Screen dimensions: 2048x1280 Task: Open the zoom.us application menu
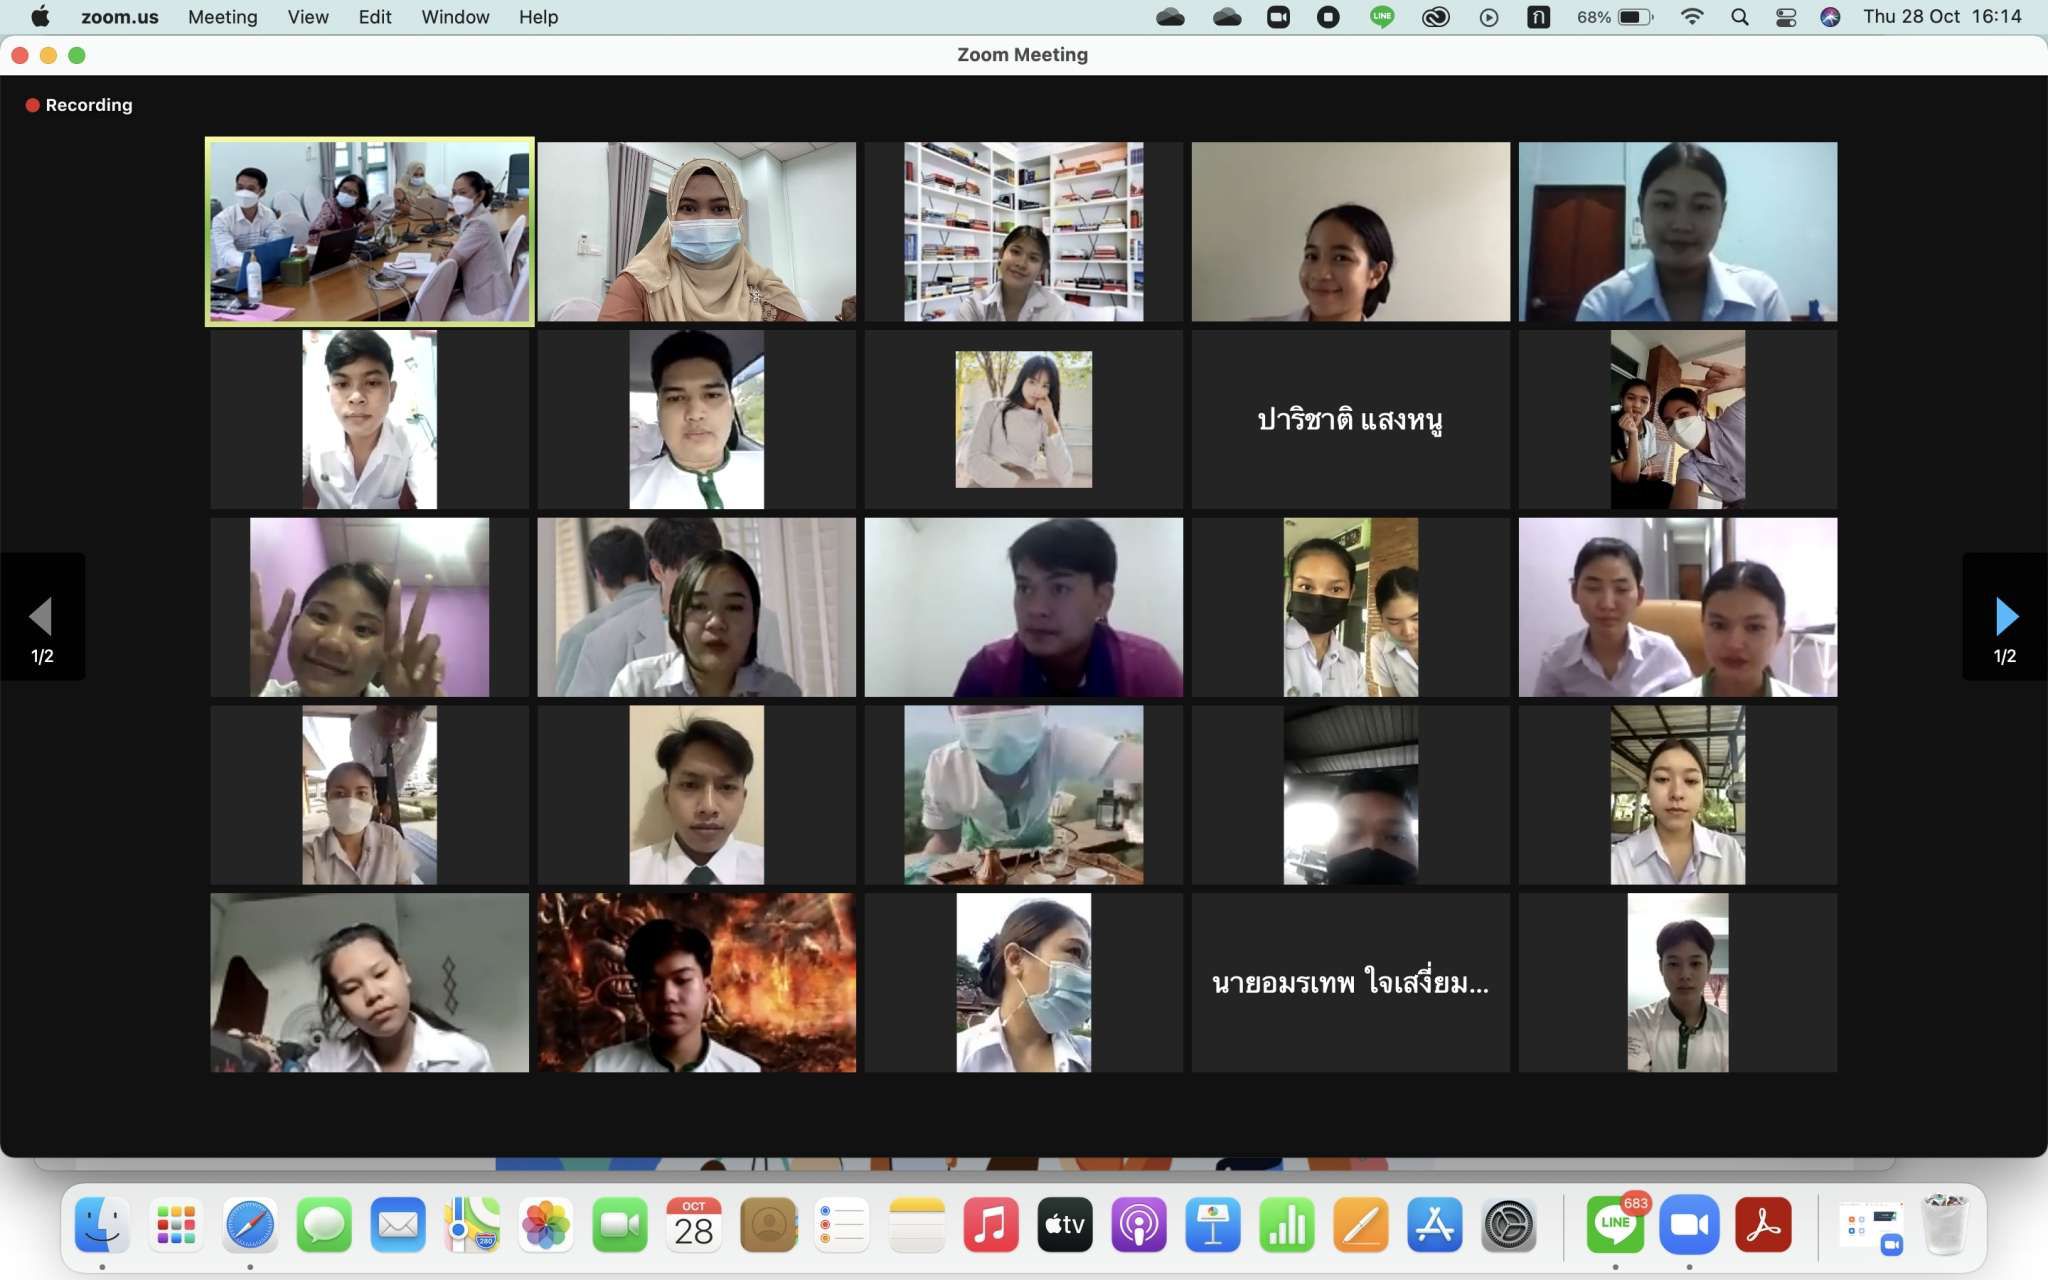click(x=119, y=17)
